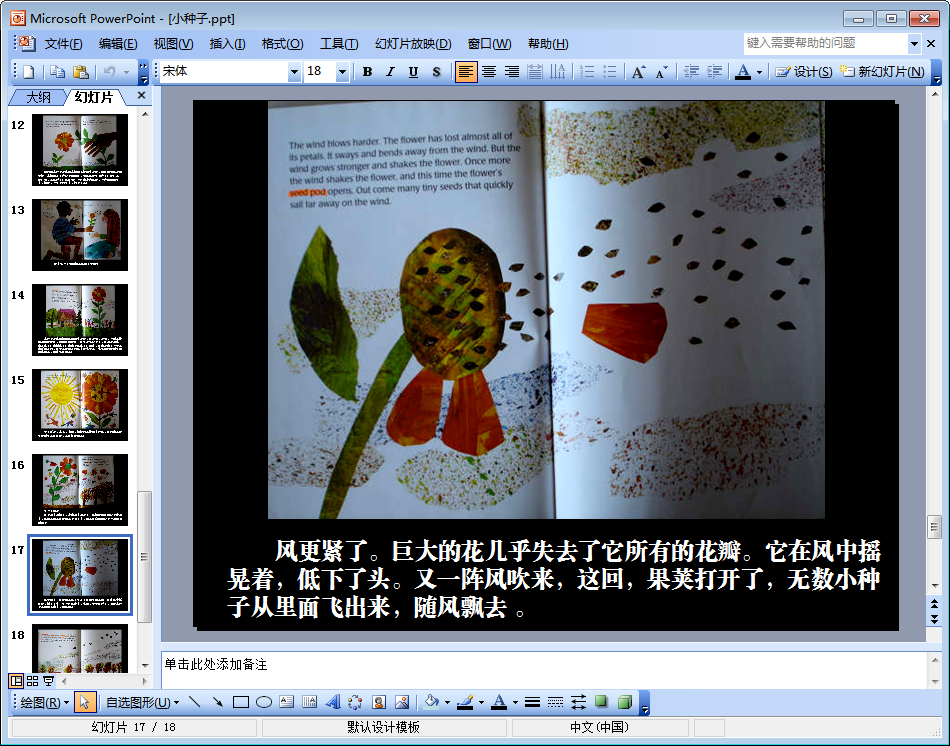Select the Oval tool
950x746 pixels.
click(264, 702)
